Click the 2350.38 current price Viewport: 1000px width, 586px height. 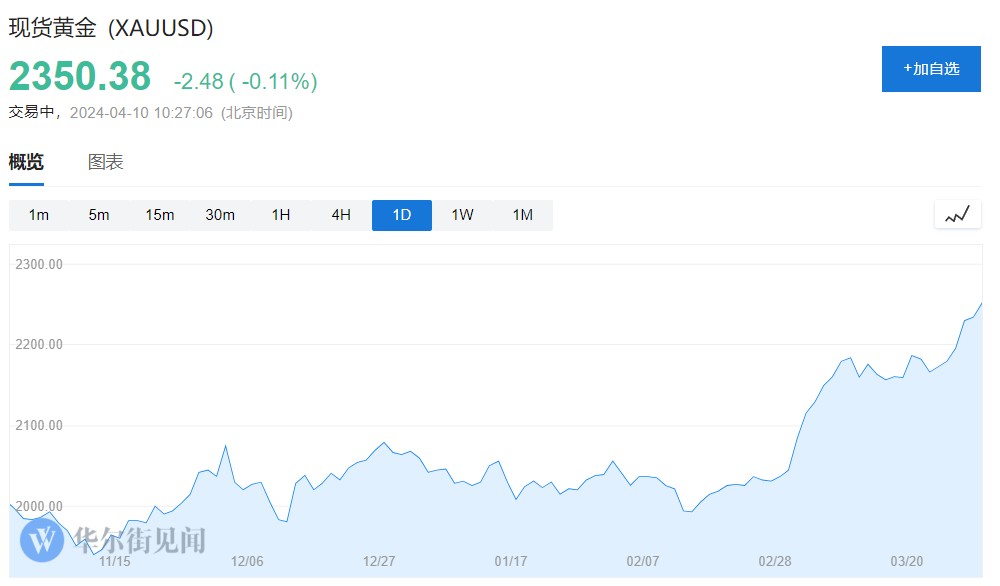coord(80,77)
